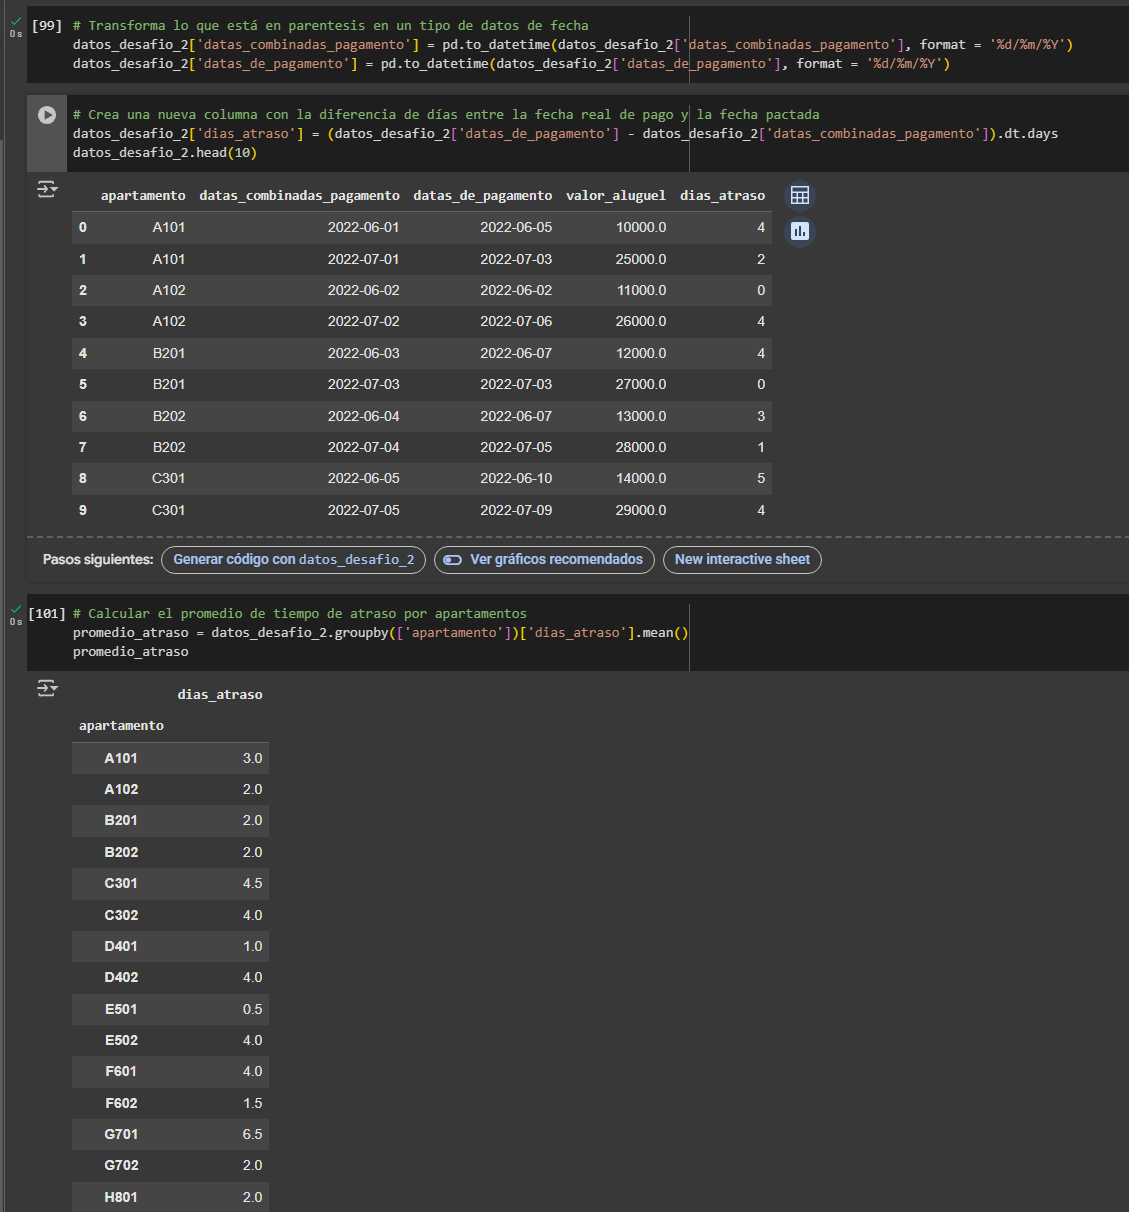Image resolution: width=1129 pixels, height=1212 pixels.
Task: Click H801 row in average table
Action: [x=170, y=1197]
